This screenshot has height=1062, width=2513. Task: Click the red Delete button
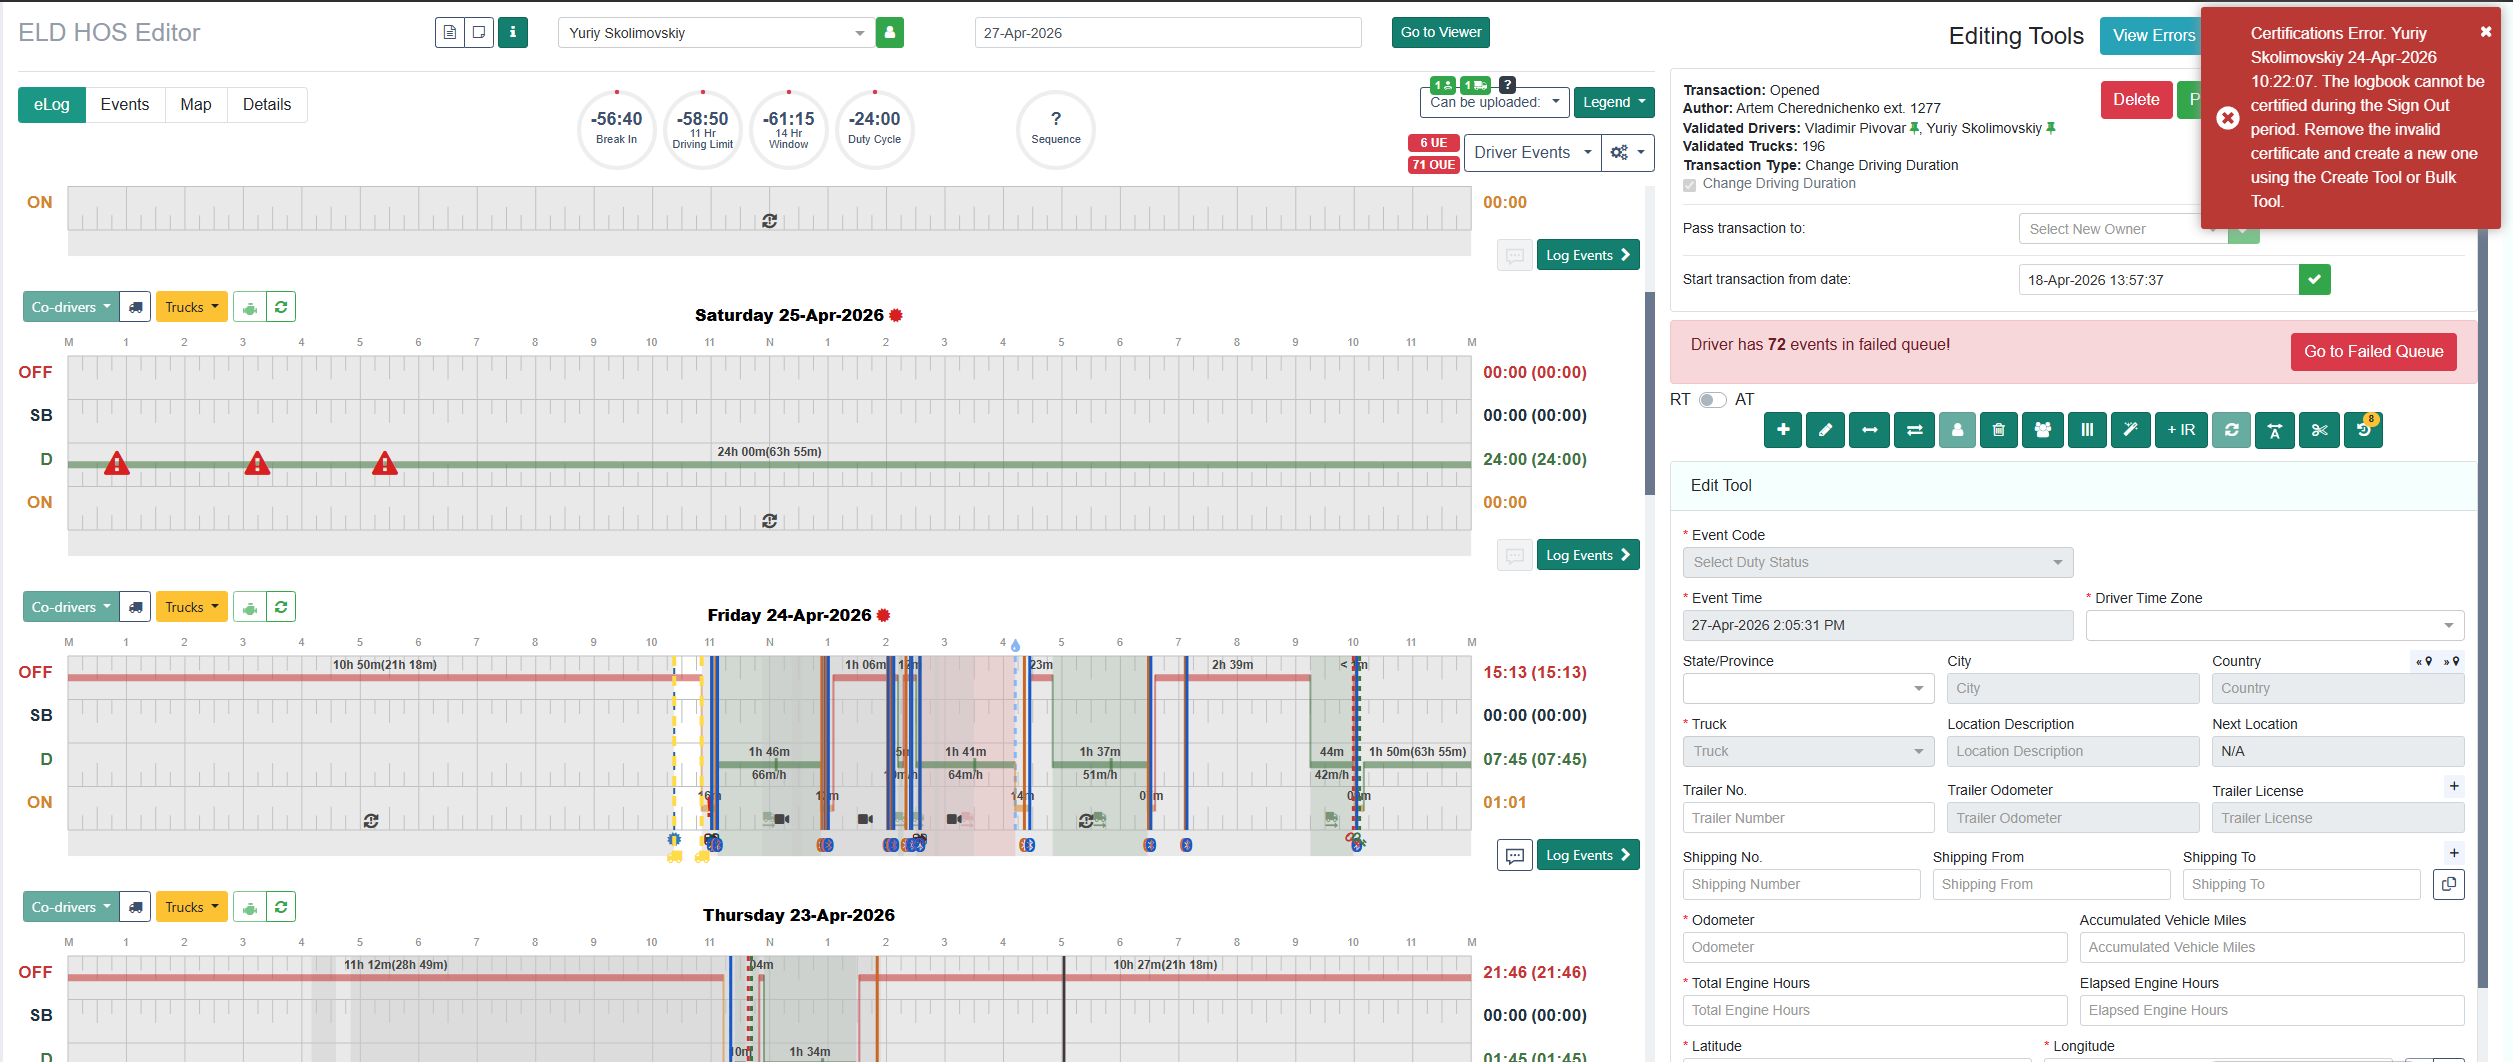tap(2136, 100)
